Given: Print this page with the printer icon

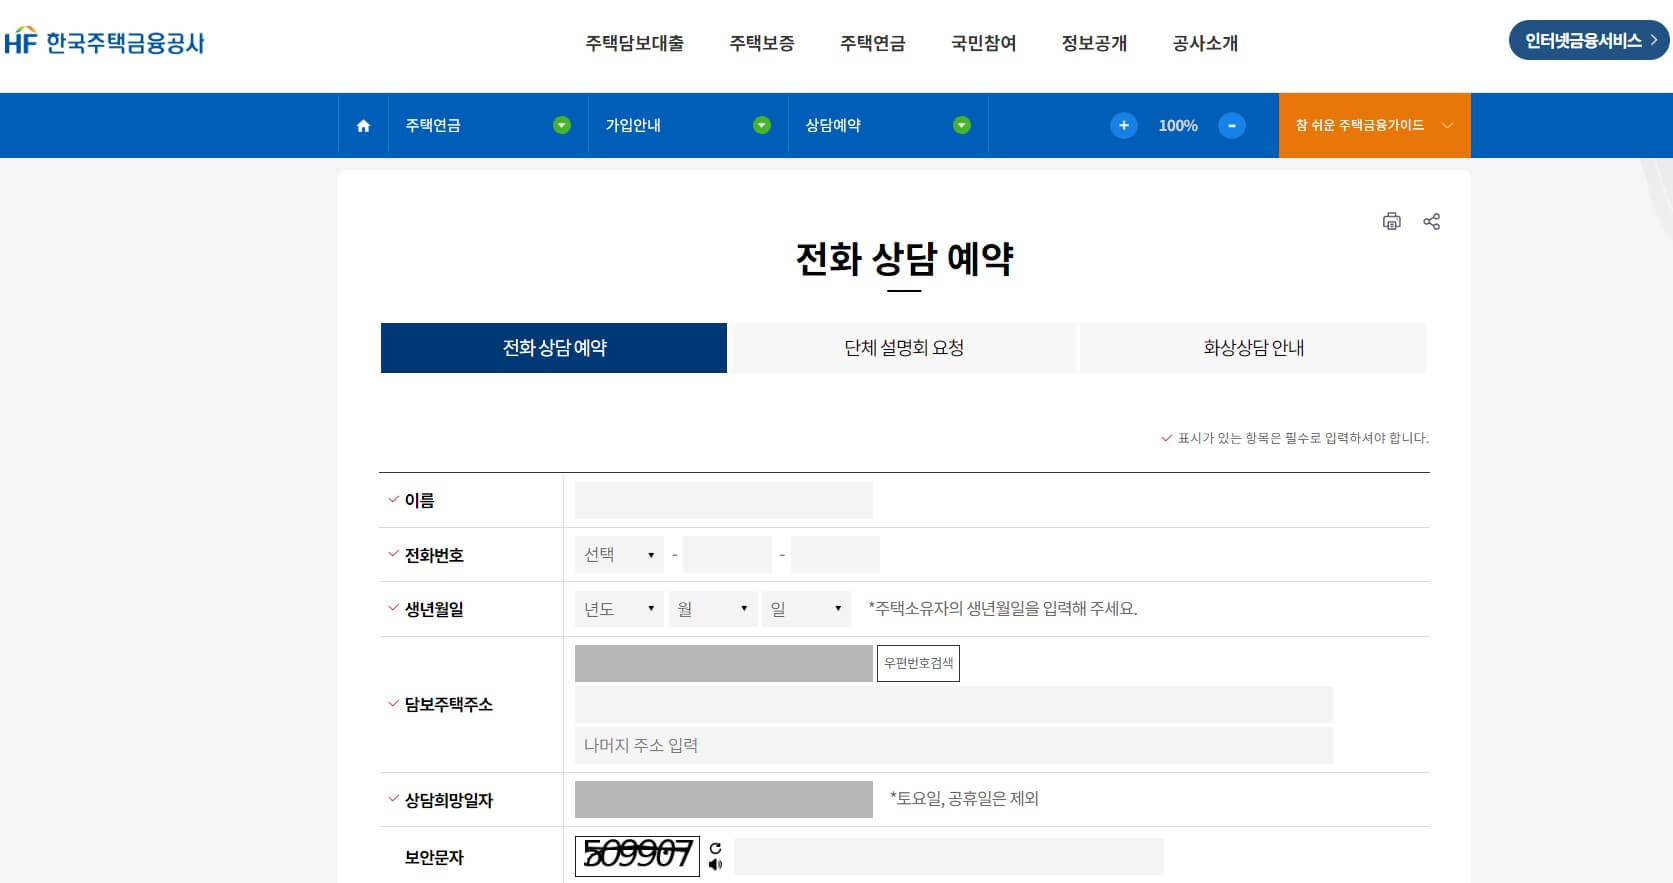Looking at the screenshot, I should click(x=1391, y=221).
